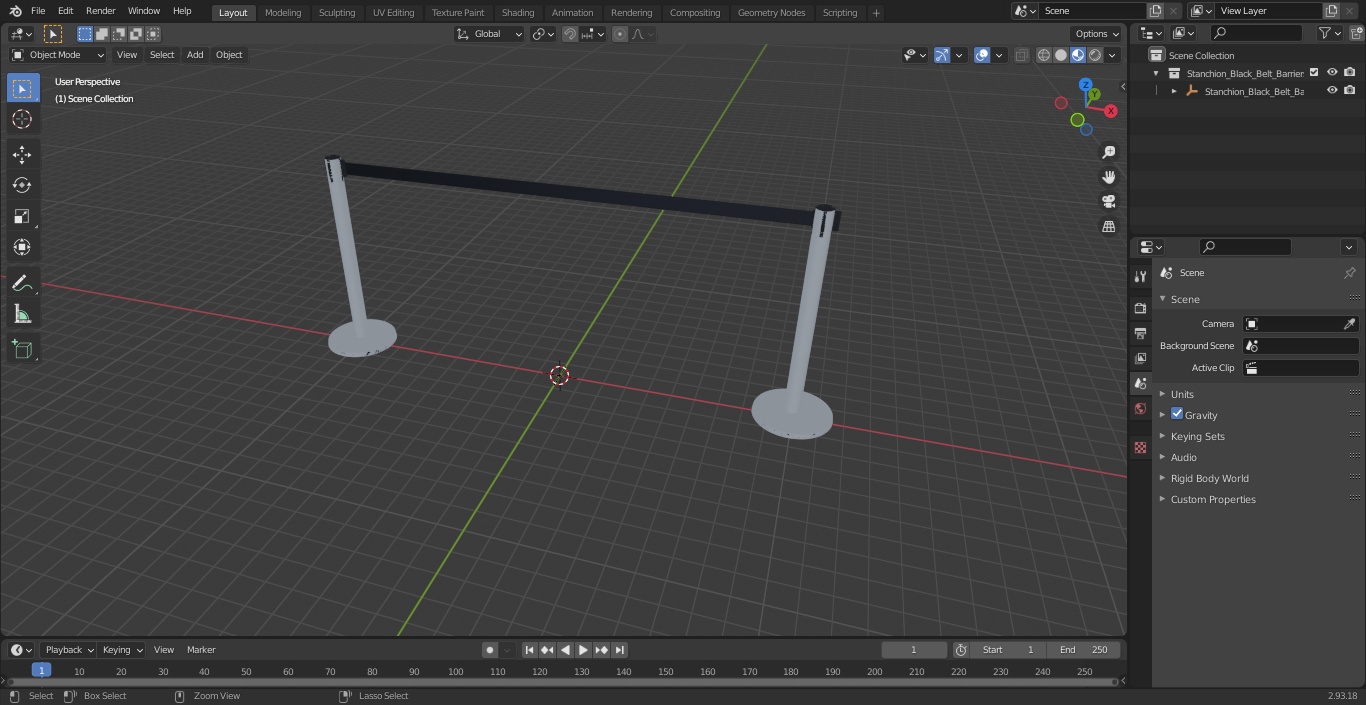Open the Render menu

pyautogui.click(x=100, y=11)
